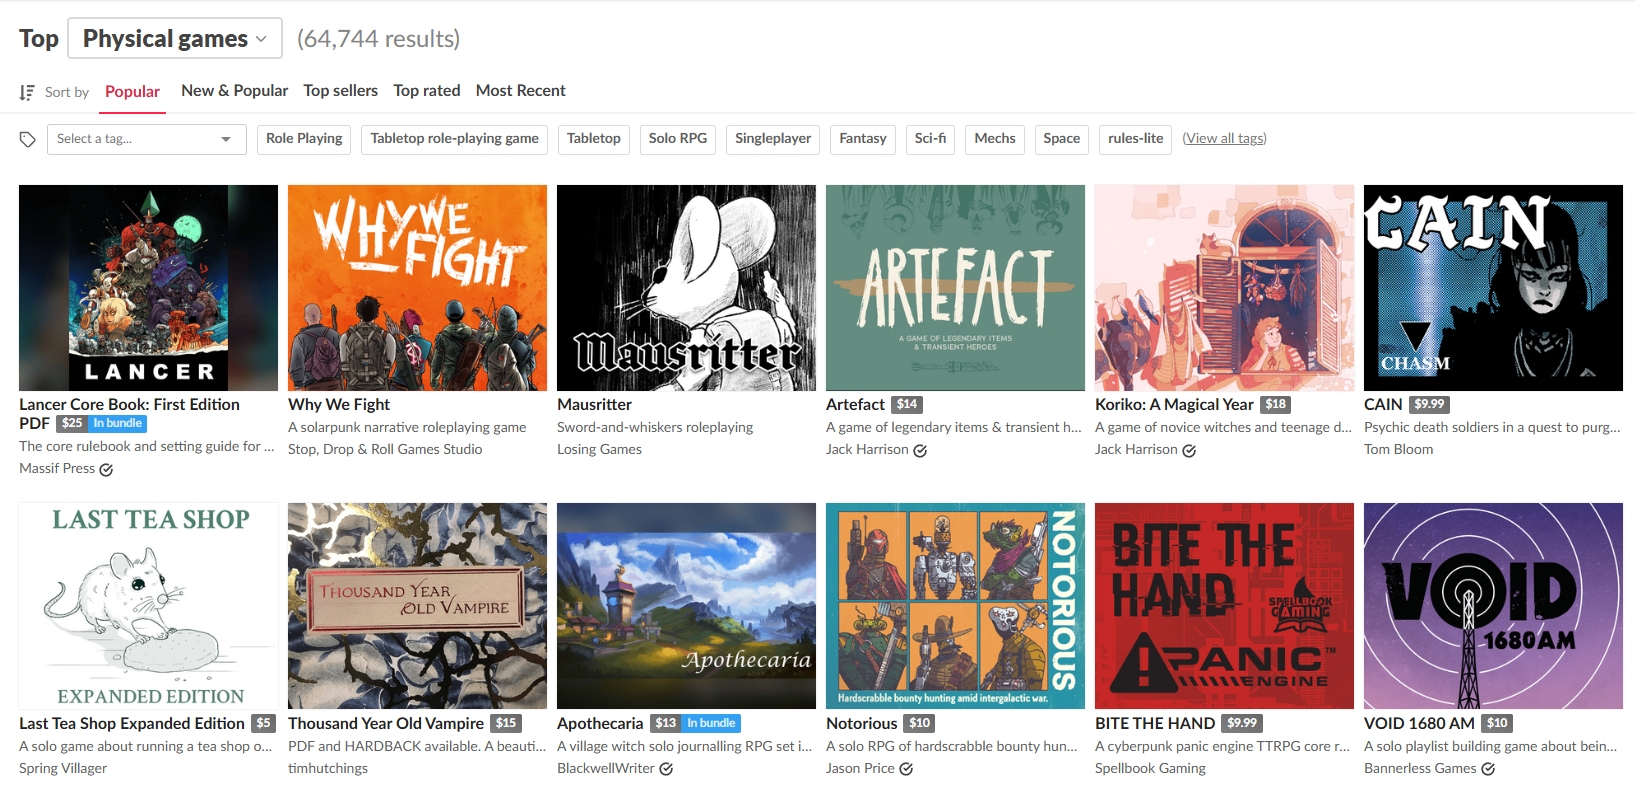Image resolution: width=1635 pixels, height=792 pixels.
Task: Click the Why We Fight cover image
Action: click(x=417, y=288)
